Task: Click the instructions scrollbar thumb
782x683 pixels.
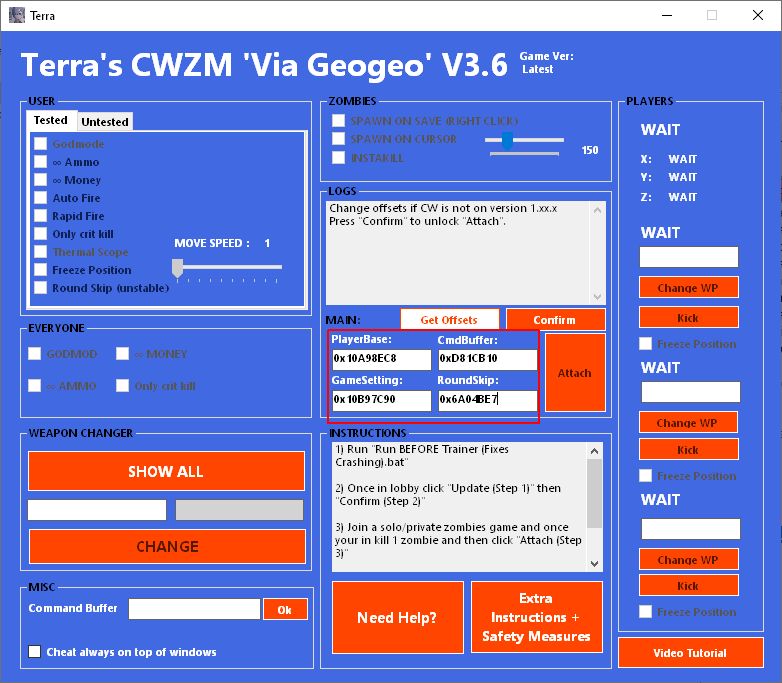Action: pyautogui.click(x=594, y=493)
